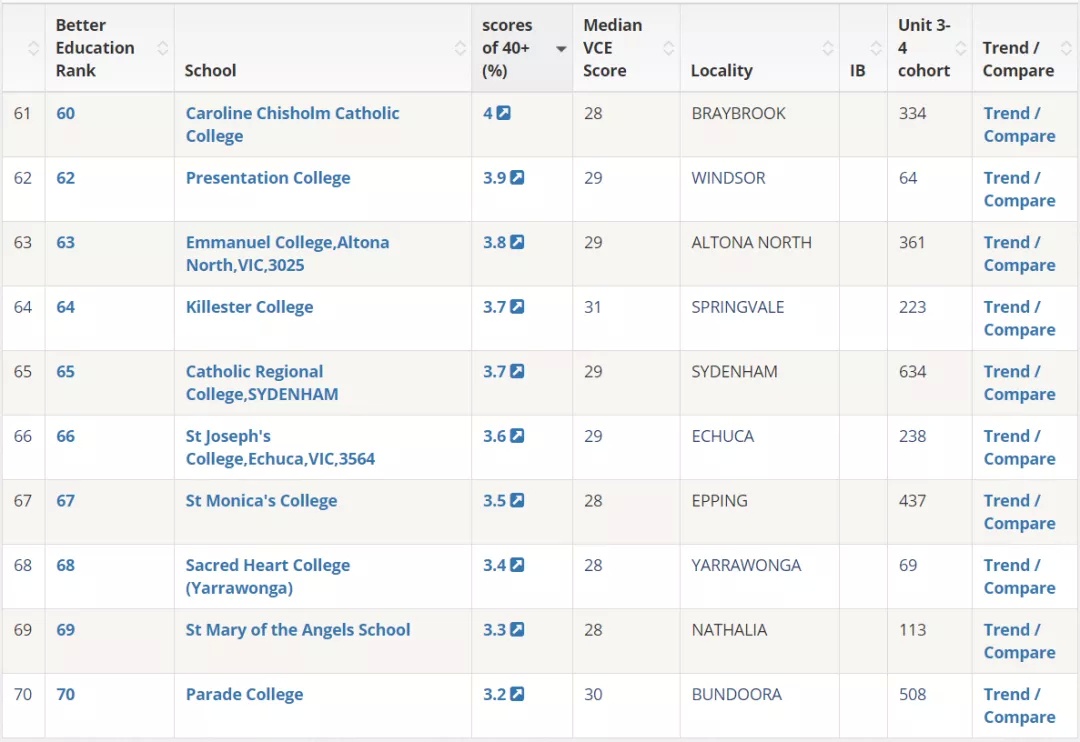Open St Joseph's College Echuca link

click(280, 447)
